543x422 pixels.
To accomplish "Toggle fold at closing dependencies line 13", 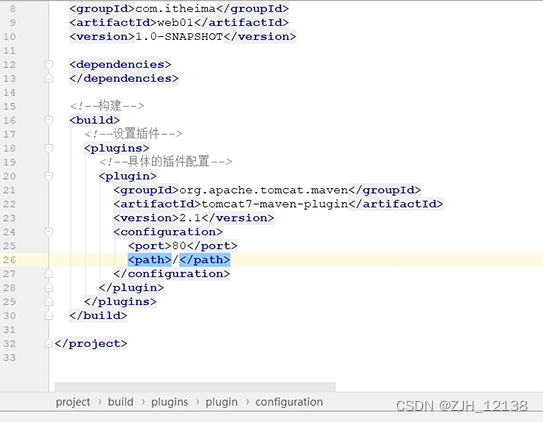I will (49, 78).
